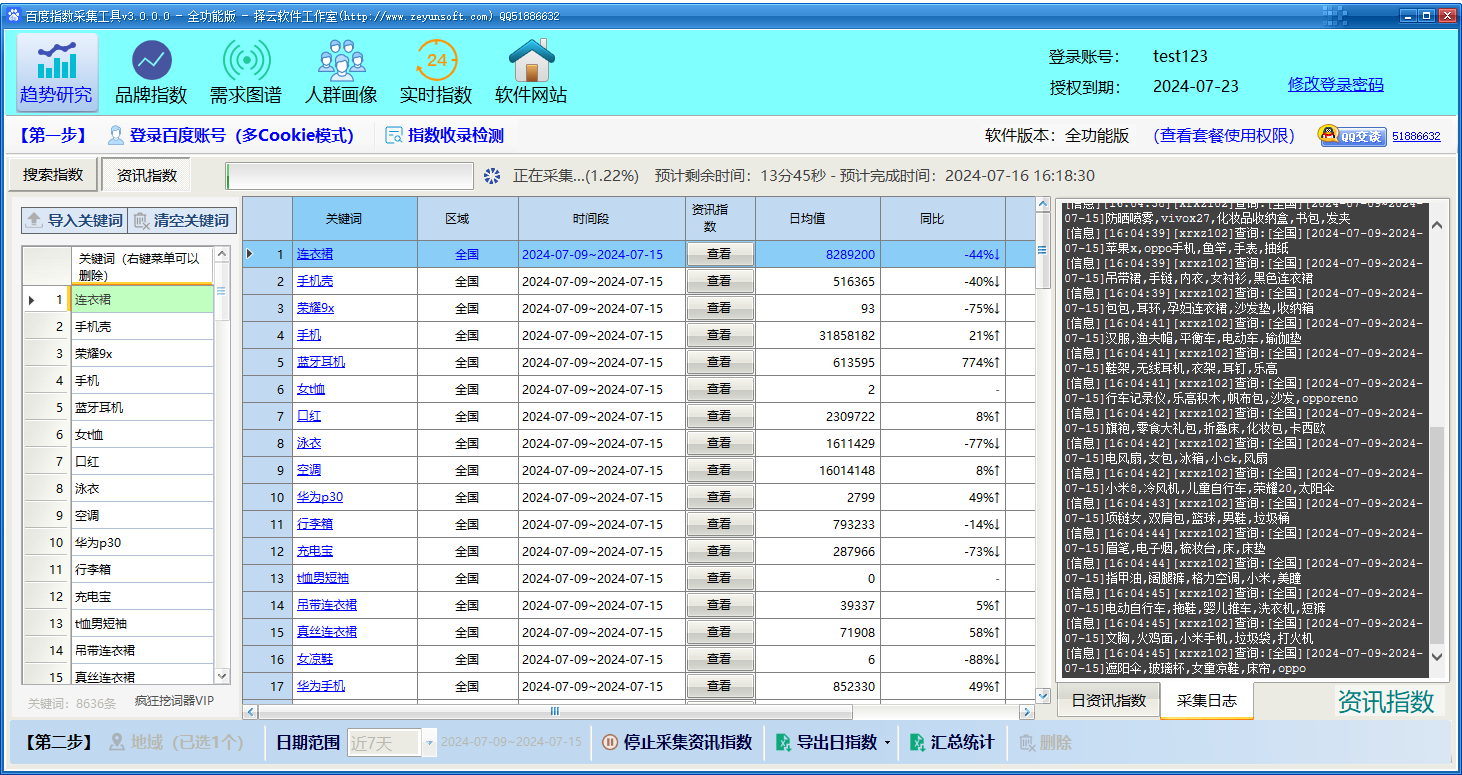Click the 登录百度账号 (多Cookie模式) login link
Viewport: 1462px width, 775px height.
tap(231, 136)
